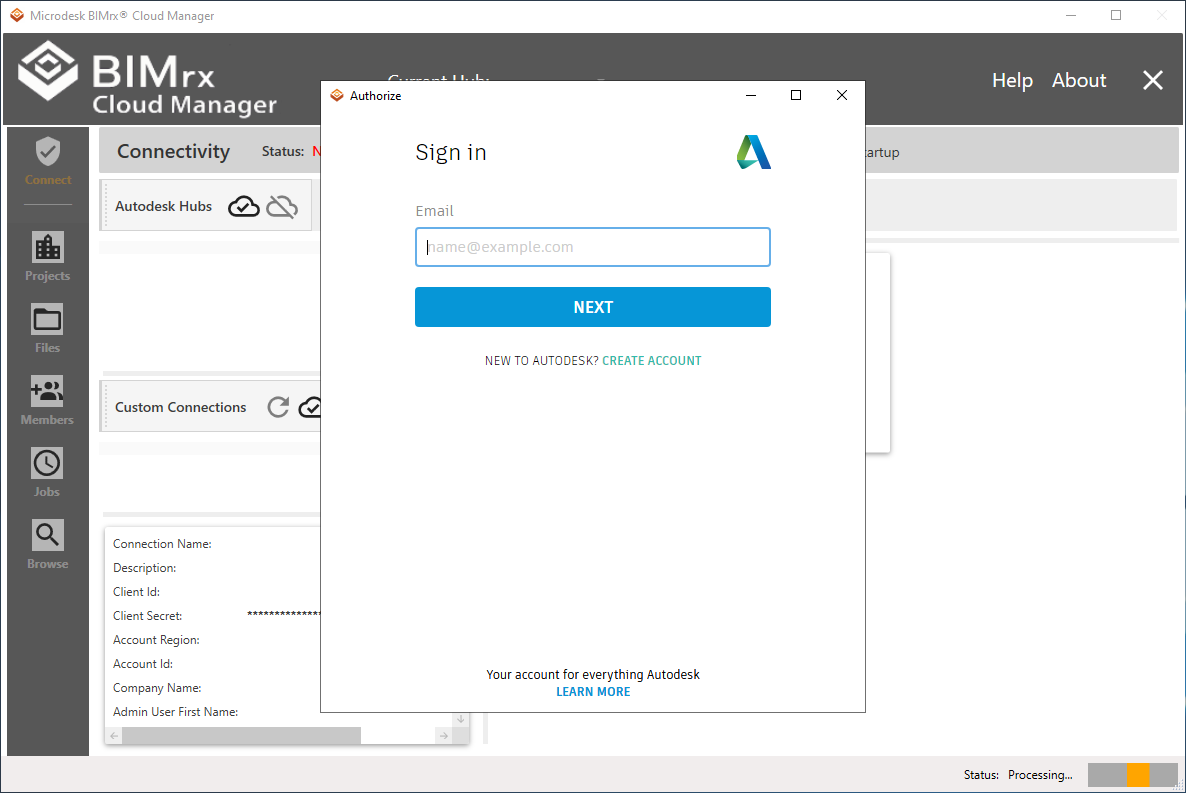Click the Autodesk Hubs connect cloud icon
Viewport: 1186px width, 793px height.
click(244, 206)
